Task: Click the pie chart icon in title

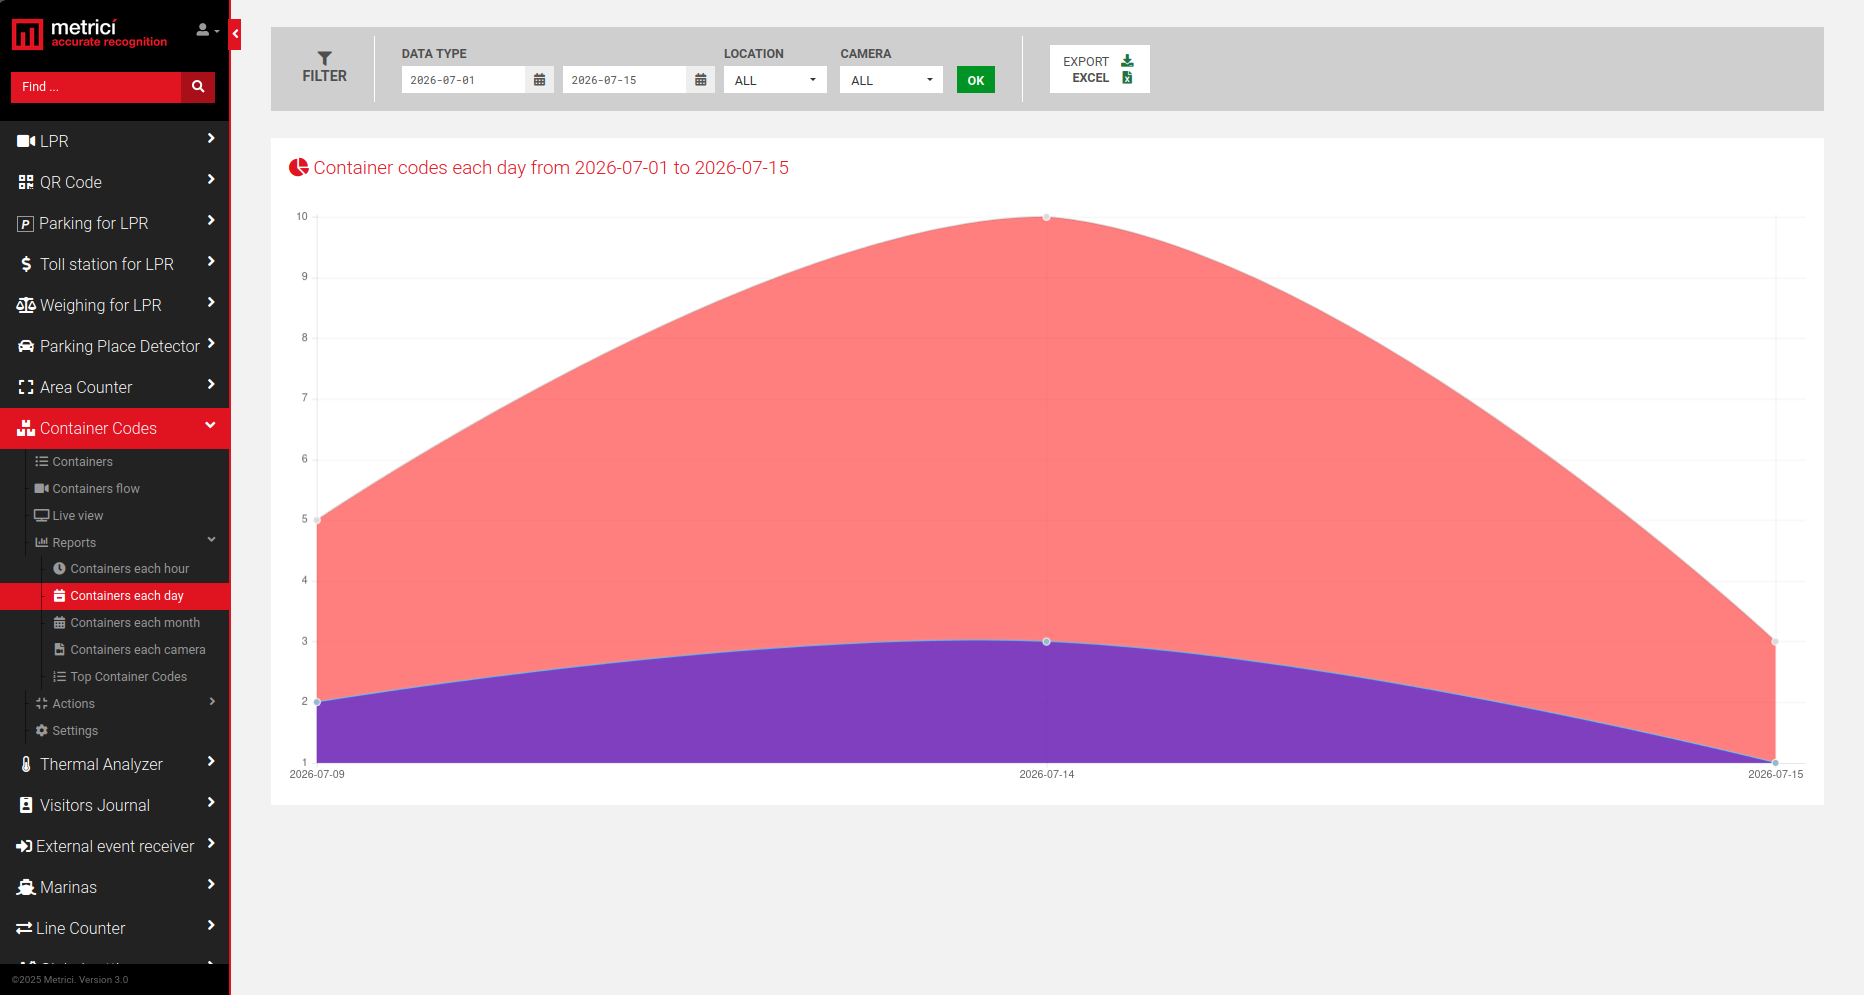Action: coord(298,167)
